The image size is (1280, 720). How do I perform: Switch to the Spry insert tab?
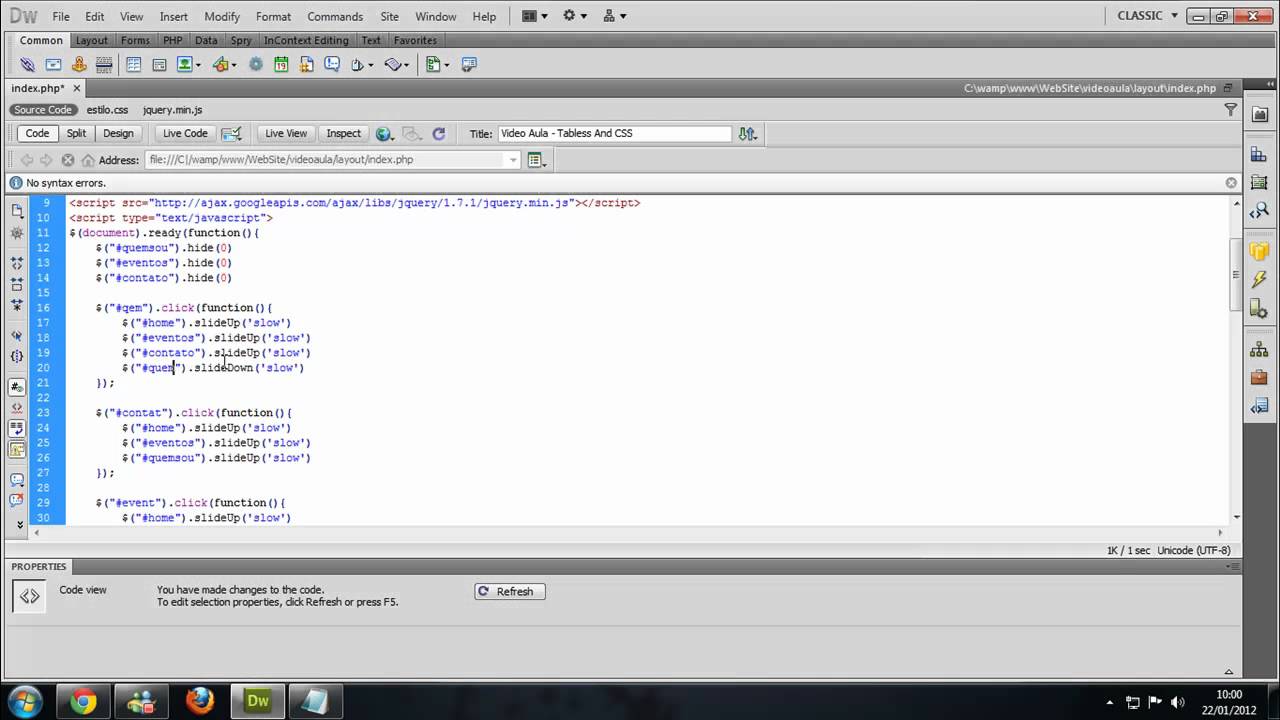pyautogui.click(x=241, y=40)
